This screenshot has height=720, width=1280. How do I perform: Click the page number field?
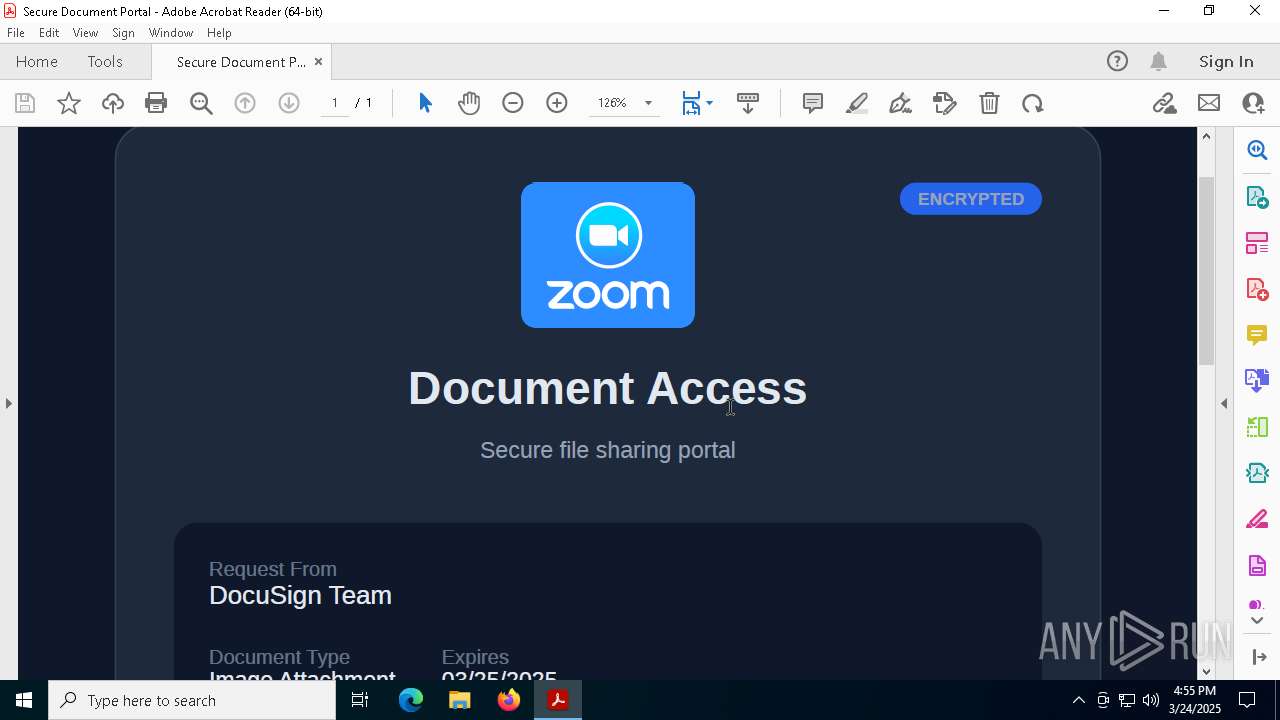click(x=335, y=103)
